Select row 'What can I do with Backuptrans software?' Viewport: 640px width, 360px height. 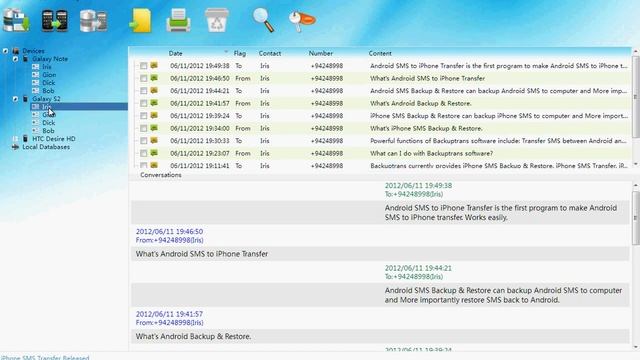pyautogui.click(x=382, y=153)
